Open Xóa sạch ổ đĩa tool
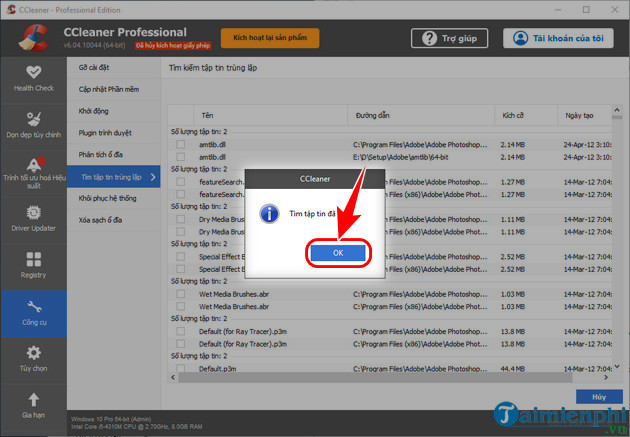 point(114,220)
